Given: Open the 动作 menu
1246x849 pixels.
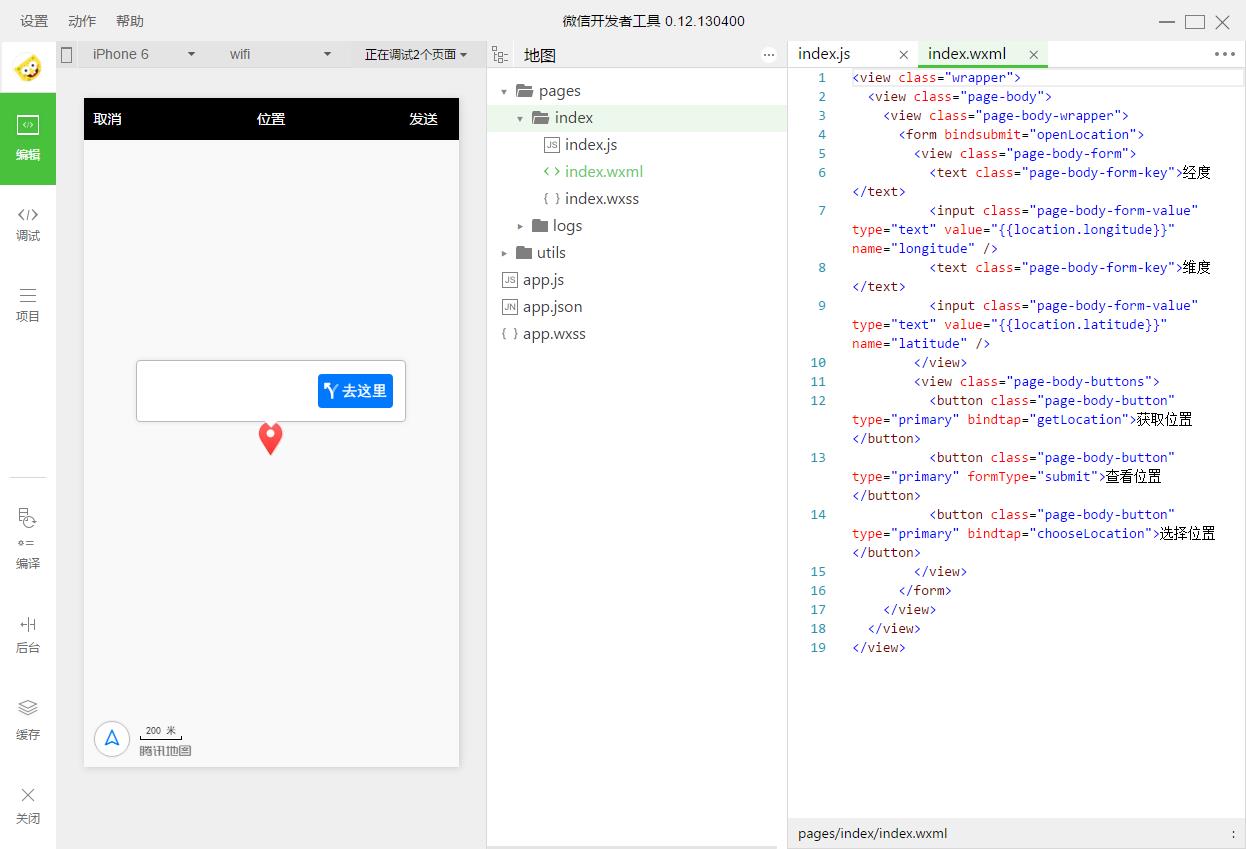Looking at the screenshot, I should point(82,21).
